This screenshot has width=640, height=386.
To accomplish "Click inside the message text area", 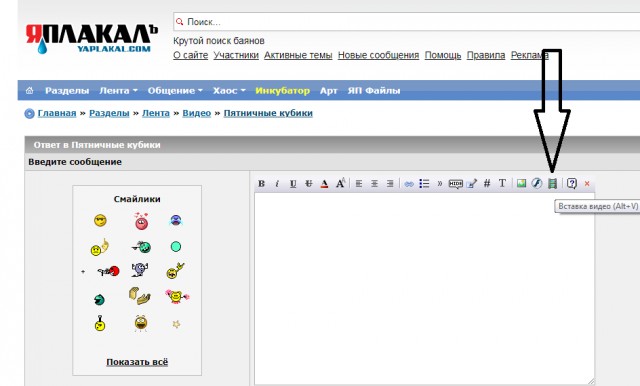I will [x=424, y=288].
